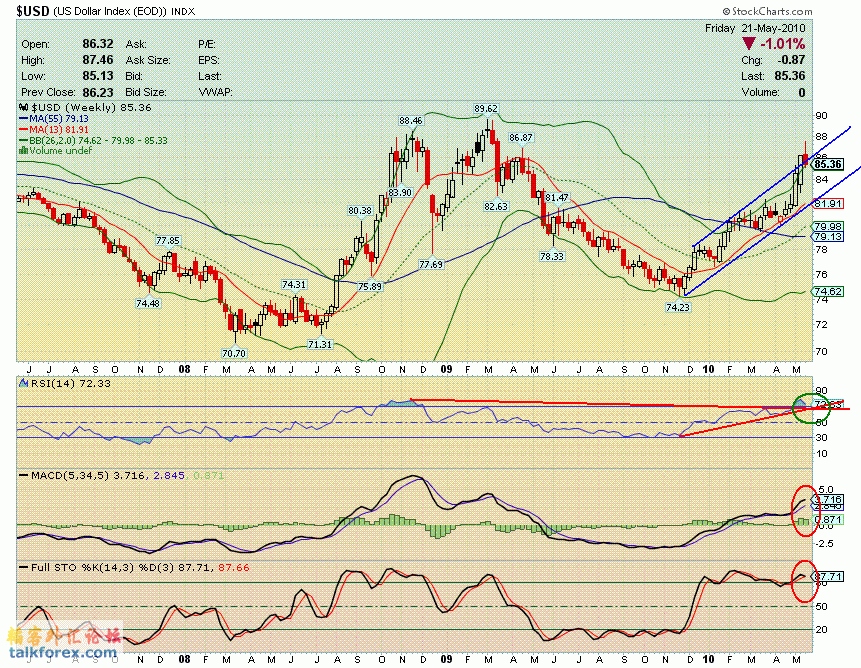Click the 83.90 price label
Viewport: 861px width, 668px height.
point(400,192)
